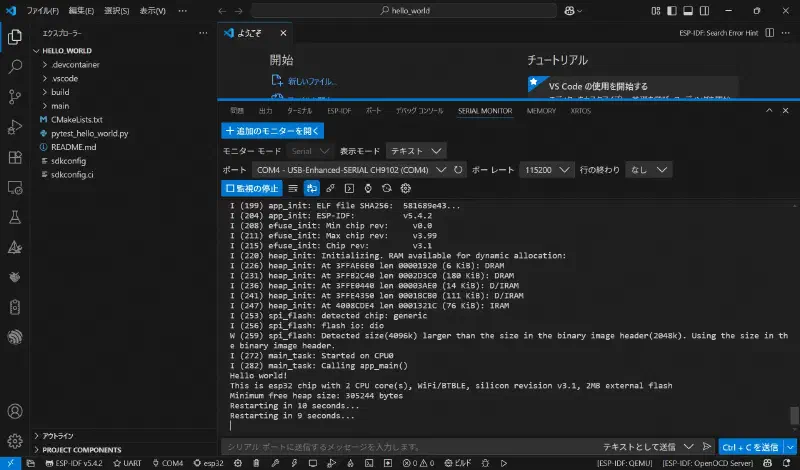Open the baud rate 115200 dropdown
Viewport: 800px width, 470px height.
[546, 170]
